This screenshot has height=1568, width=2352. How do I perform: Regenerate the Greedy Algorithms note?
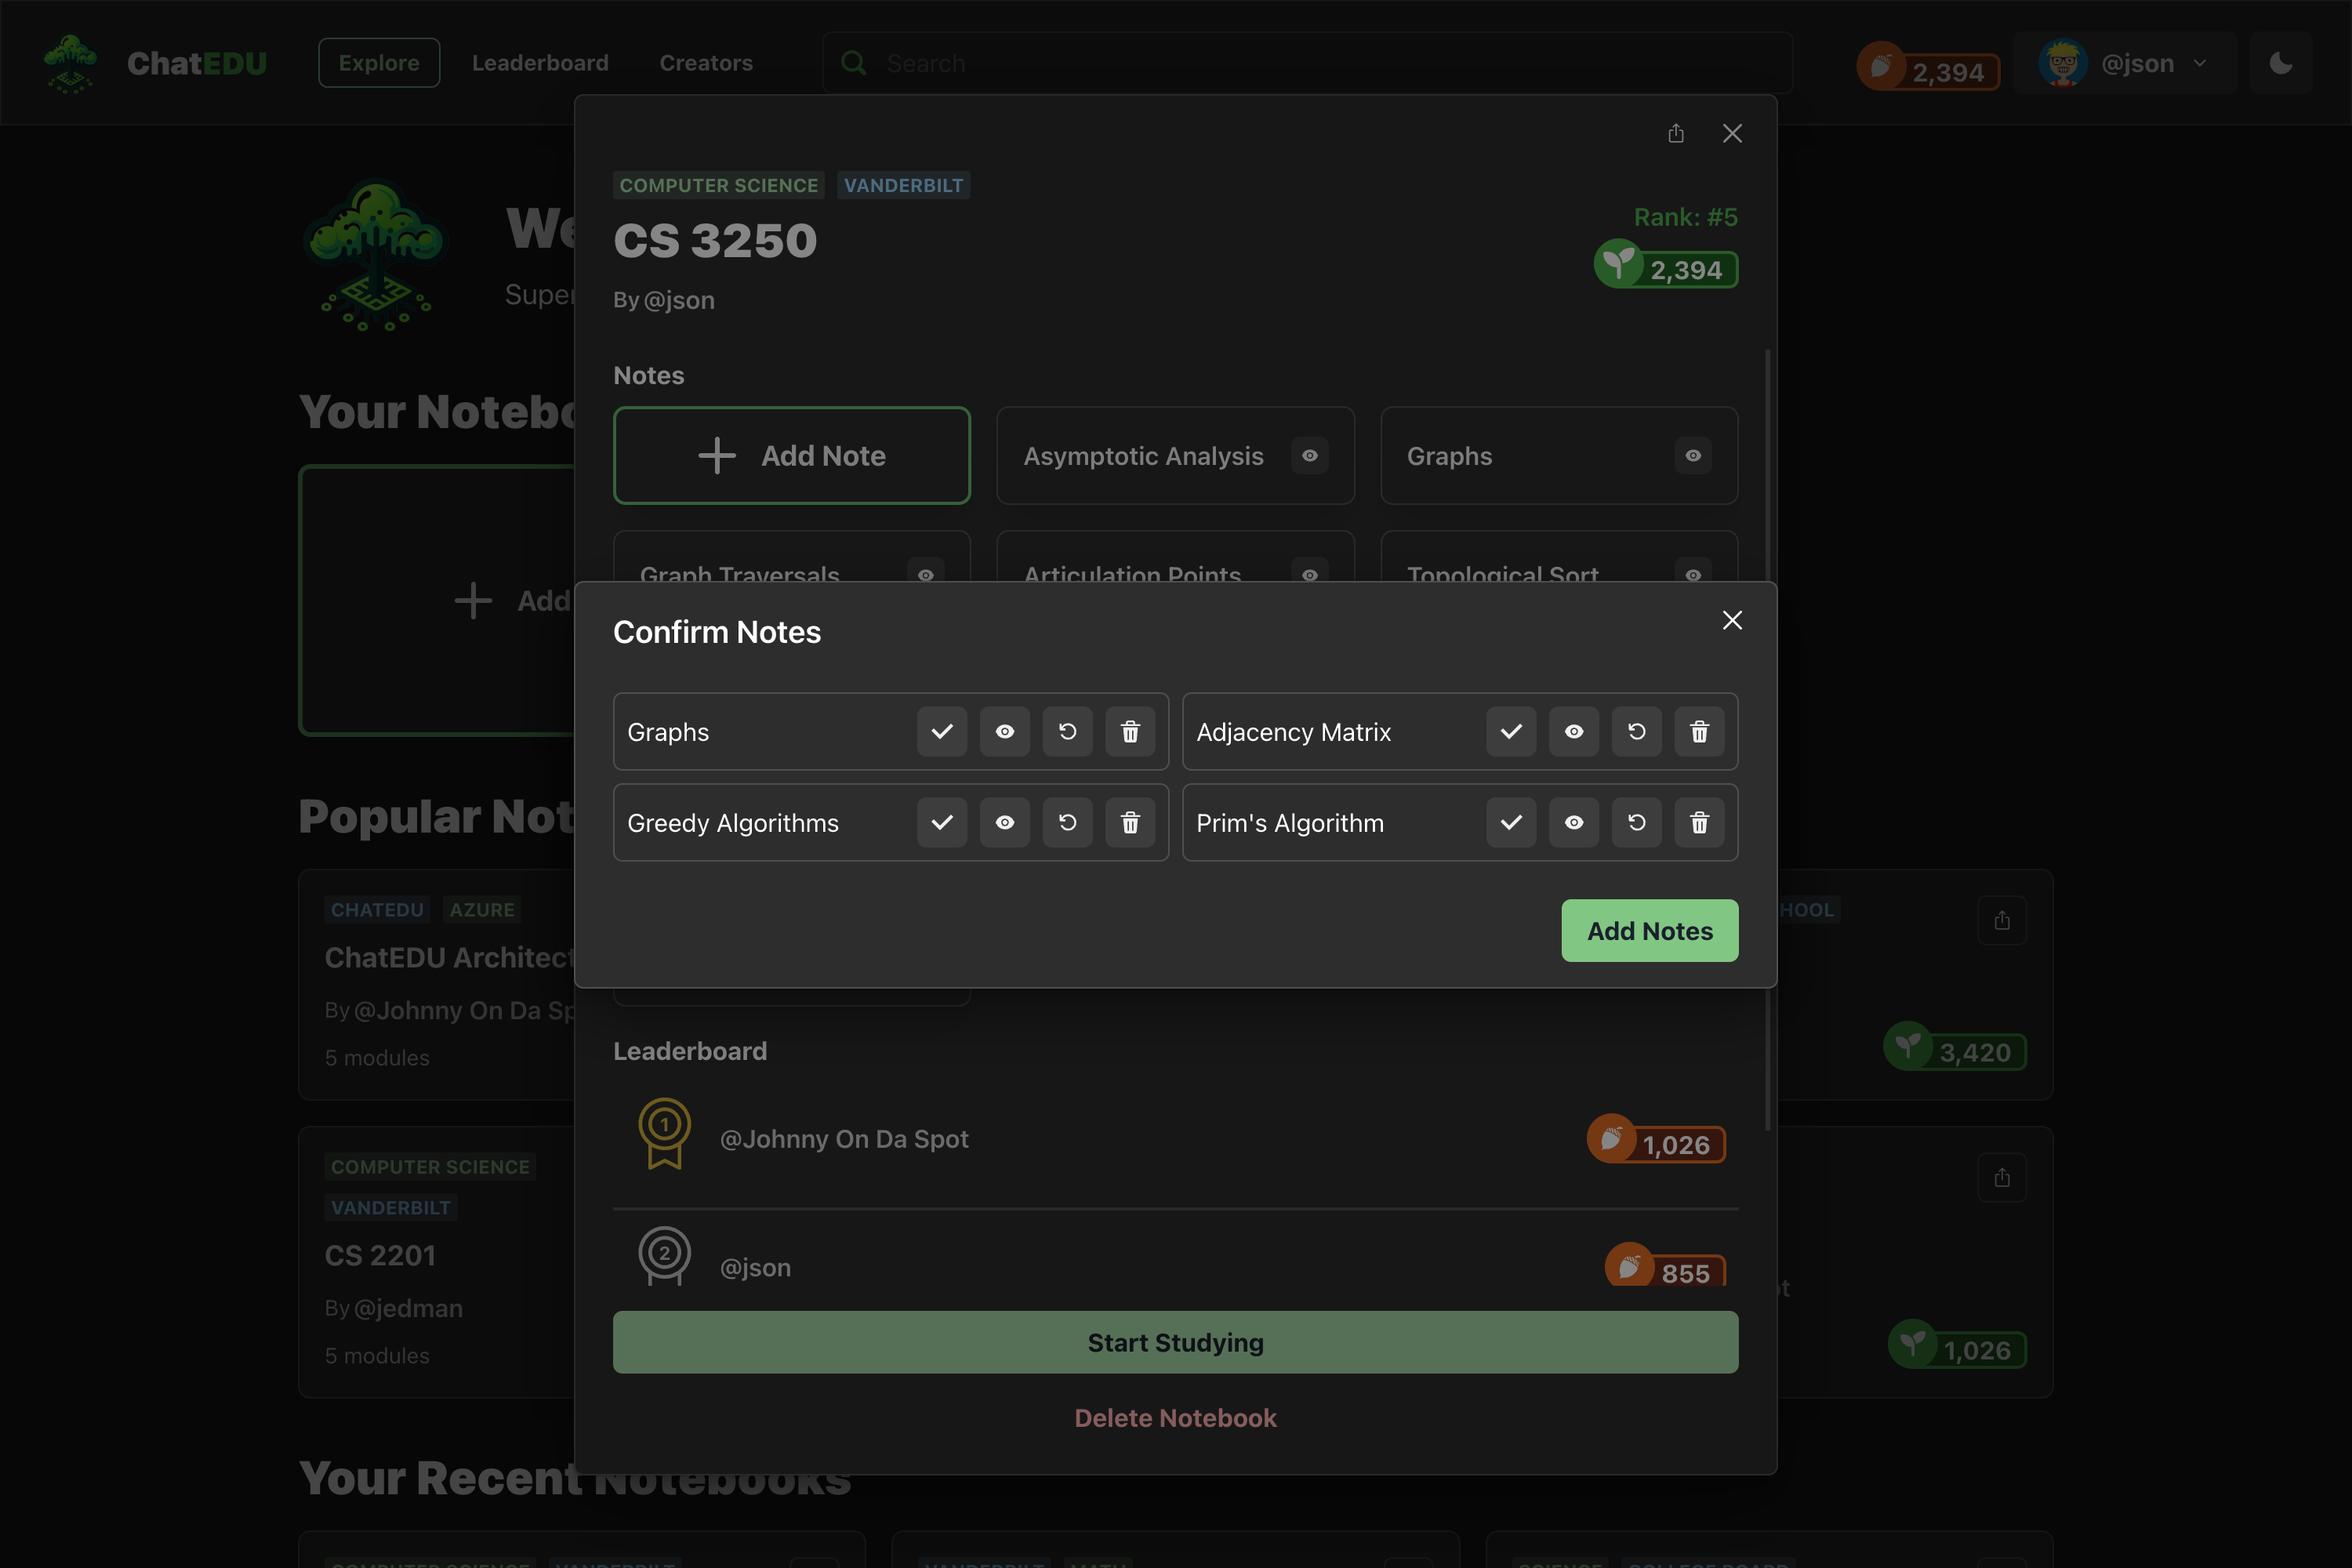(x=1067, y=823)
